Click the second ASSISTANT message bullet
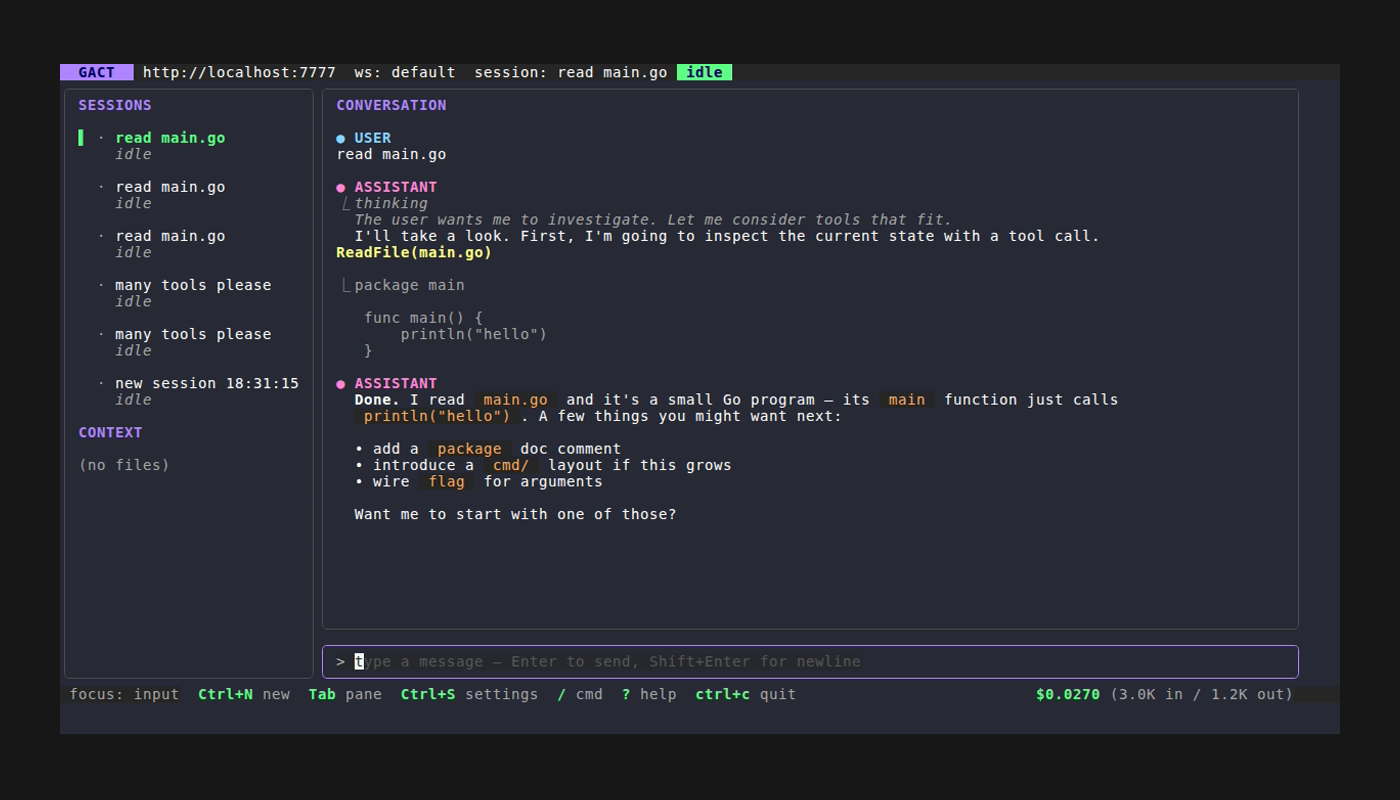 point(341,383)
